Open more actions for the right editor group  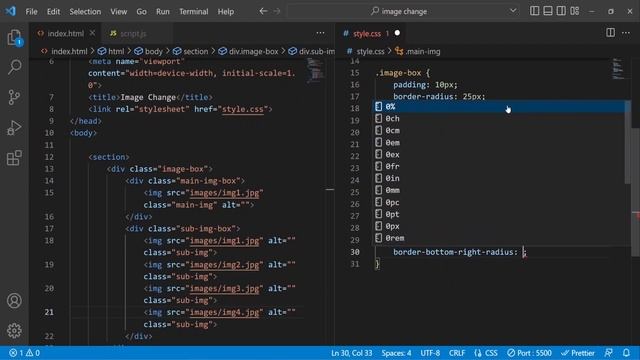[626, 33]
